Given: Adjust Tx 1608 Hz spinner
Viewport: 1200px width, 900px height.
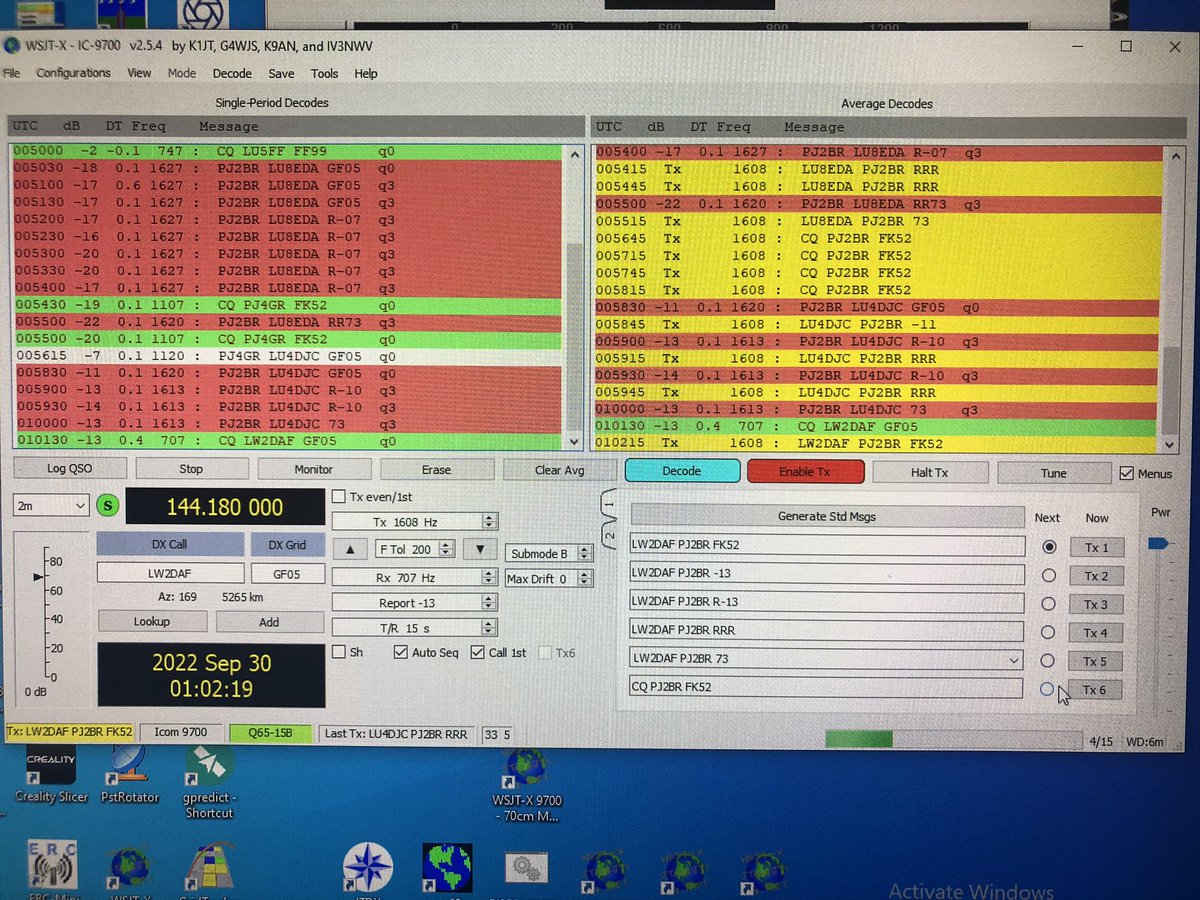Looking at the screenshot, I should tap(414, 521).
